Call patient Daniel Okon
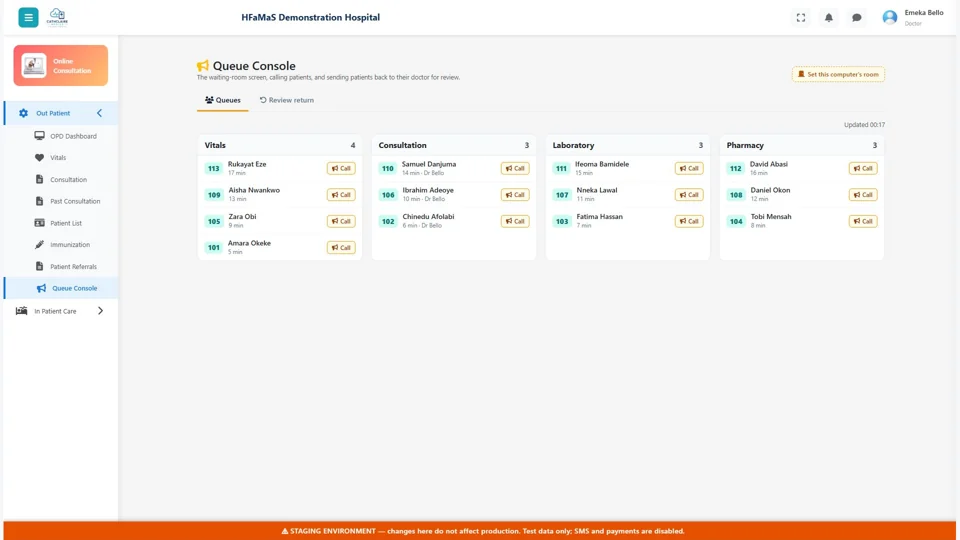The width and height of the screenshot is (960, 540). point(863,195)
